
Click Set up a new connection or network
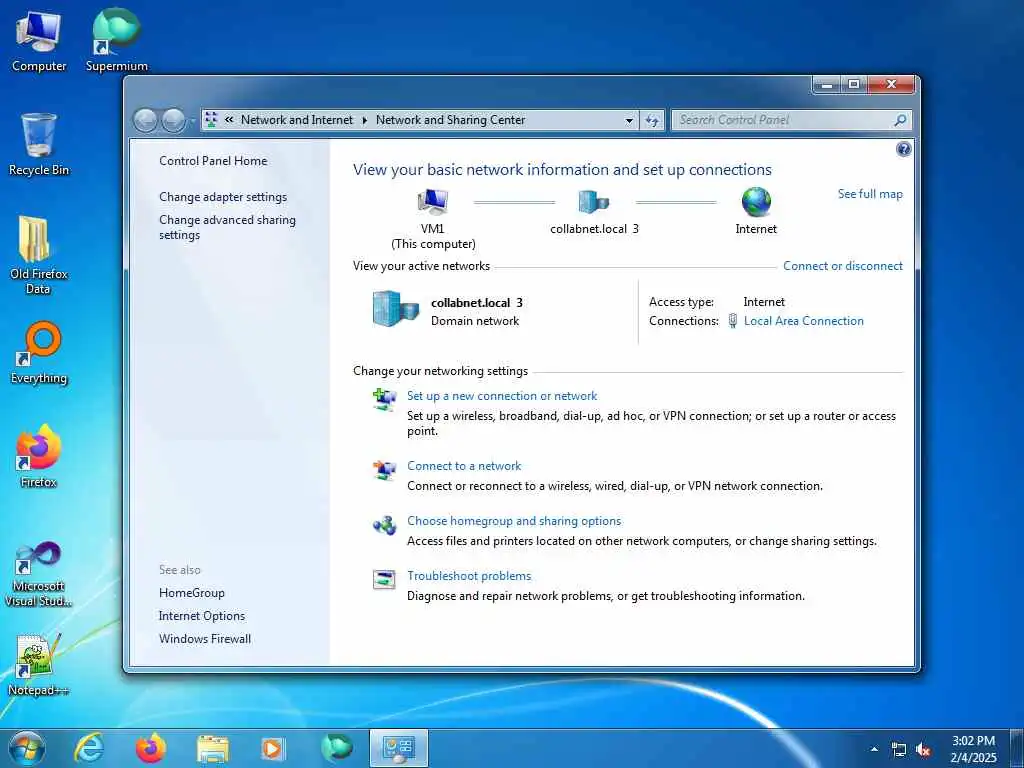pos(502,396)
